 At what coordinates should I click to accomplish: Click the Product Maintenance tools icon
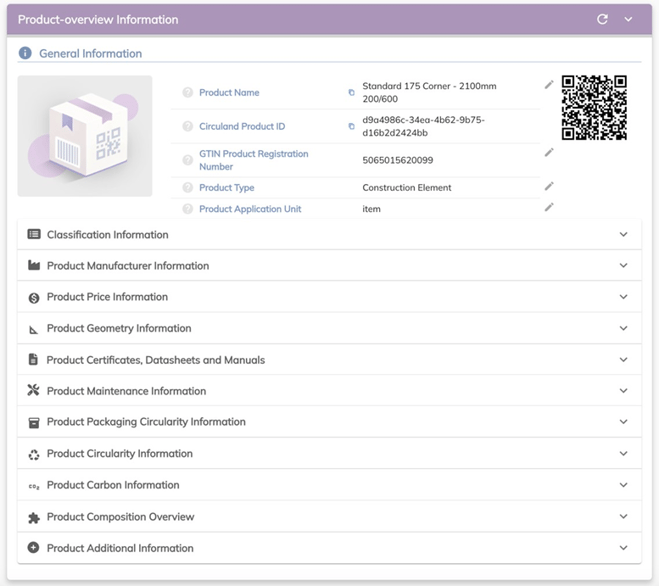(x=33, y=390)
